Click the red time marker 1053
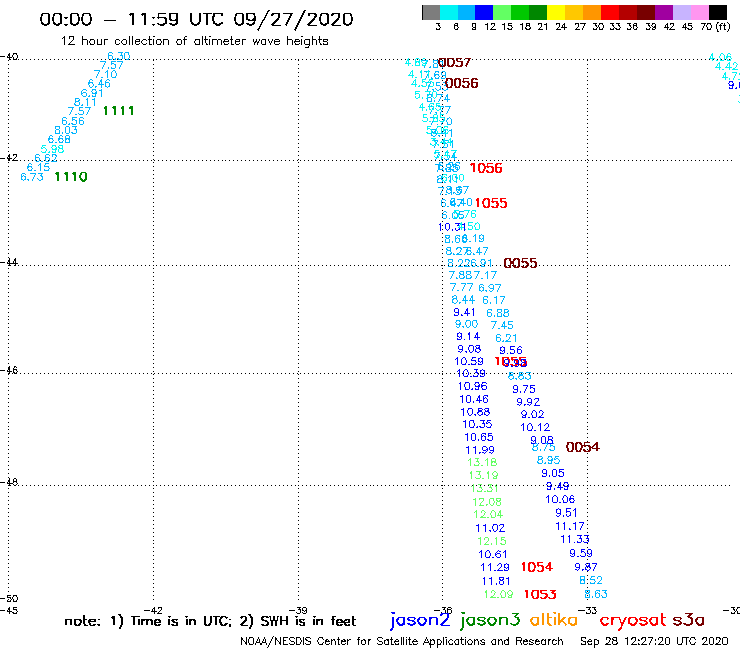 click(540, 594)
